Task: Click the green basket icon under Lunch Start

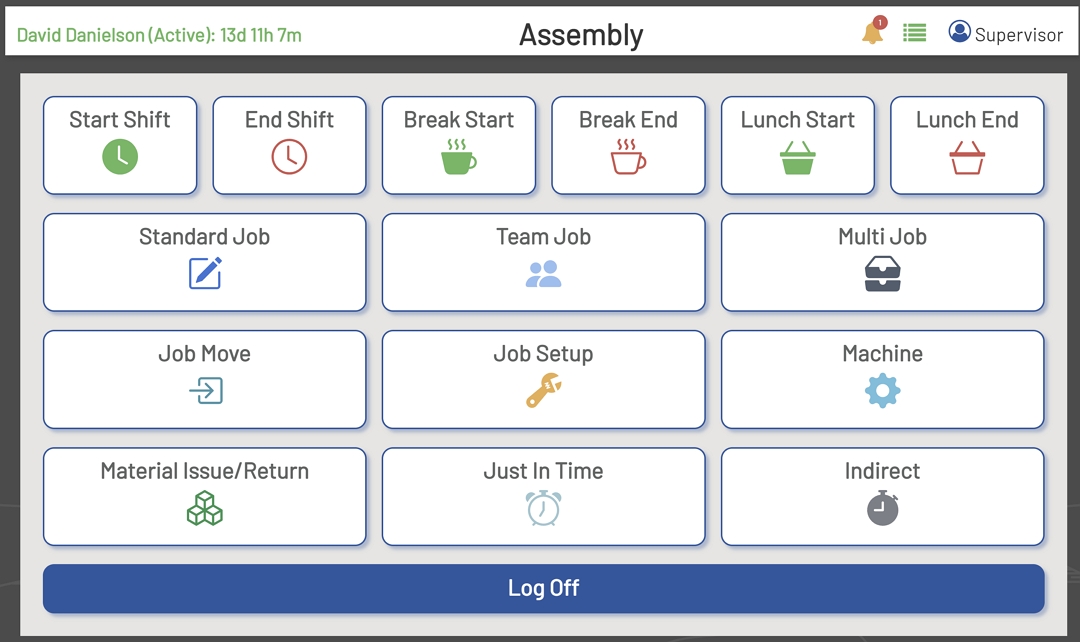Action: coord(797,157)
